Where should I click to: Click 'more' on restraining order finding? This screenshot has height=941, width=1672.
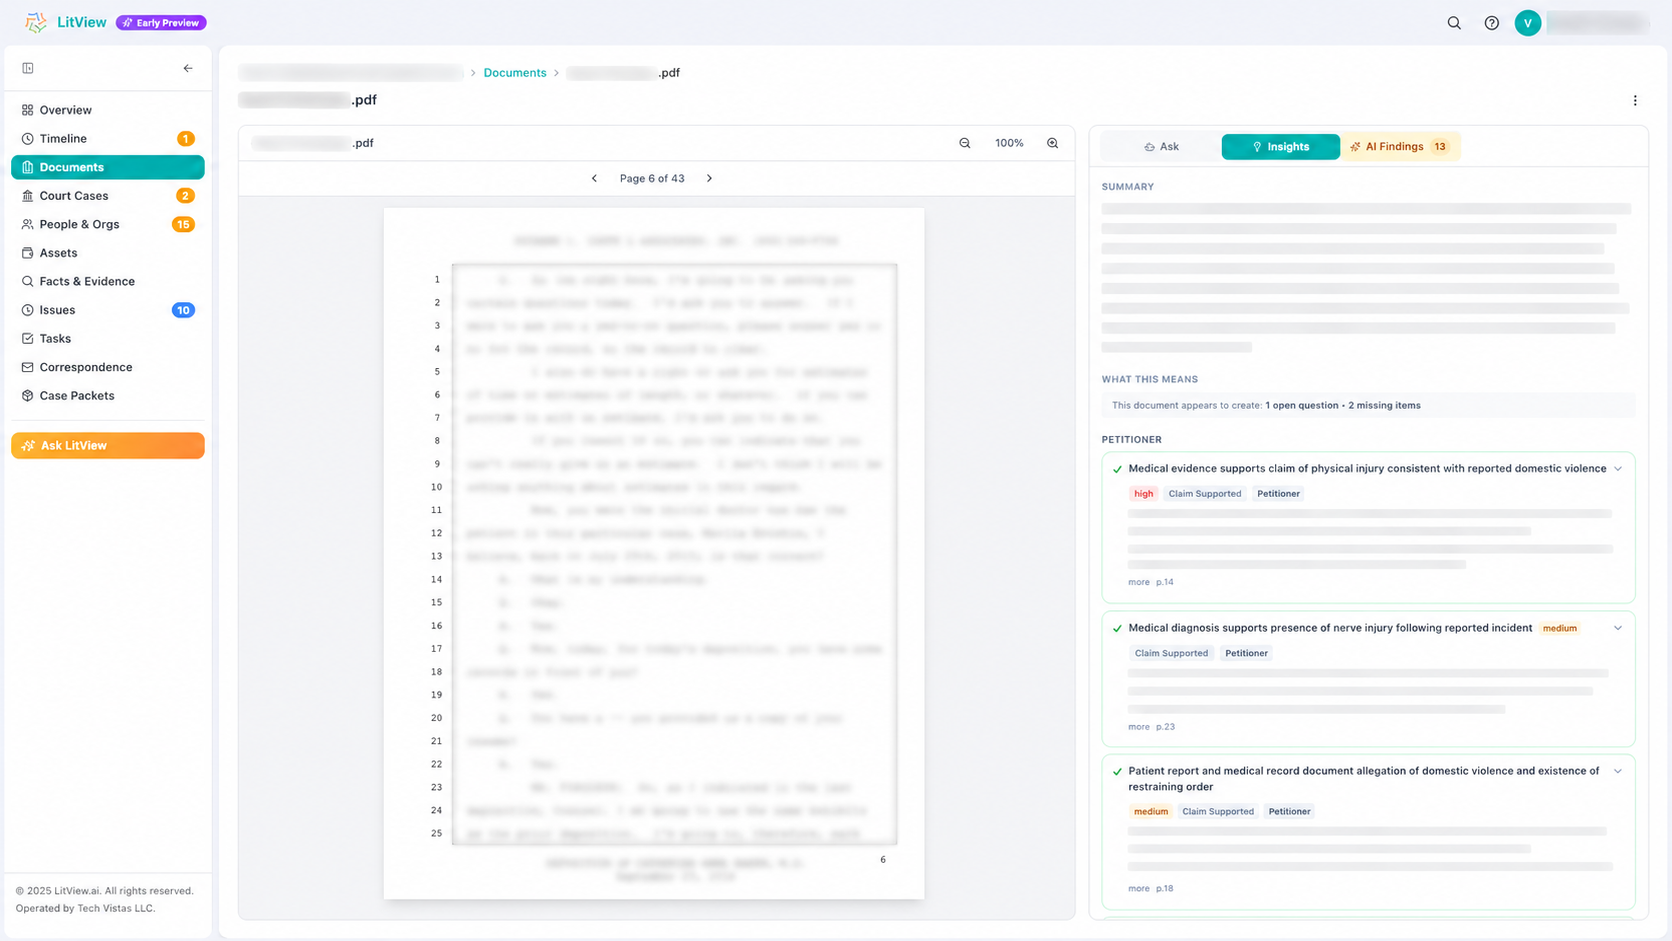(1139, 888)
